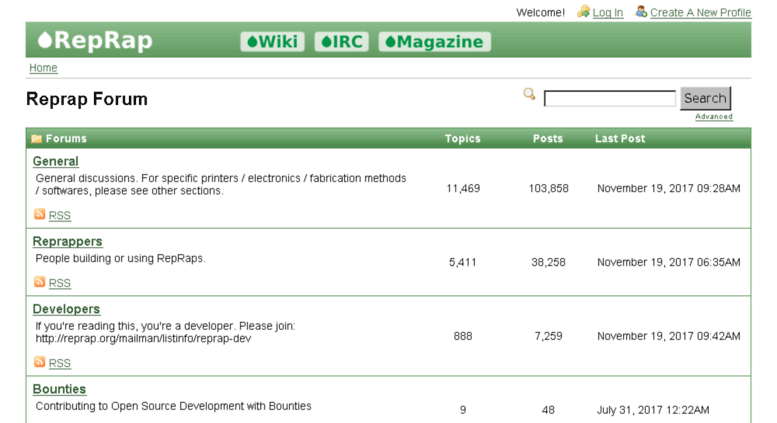
Task: Open the IRC navigation tab
Action: pos(342,42)
